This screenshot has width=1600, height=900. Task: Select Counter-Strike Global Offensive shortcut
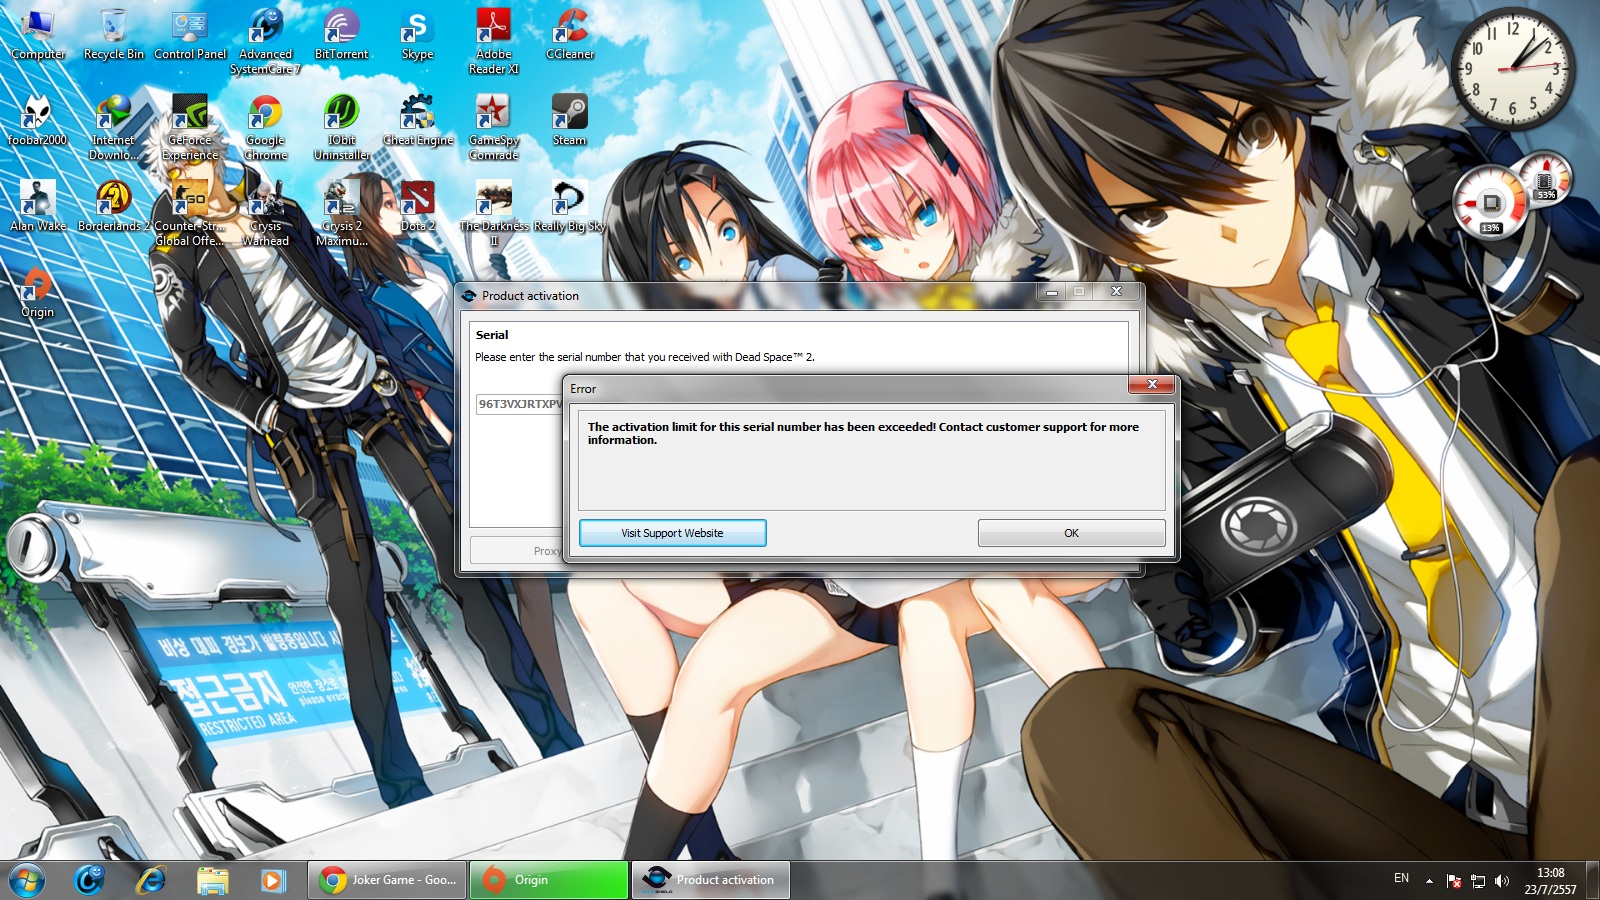coord(190,213)
